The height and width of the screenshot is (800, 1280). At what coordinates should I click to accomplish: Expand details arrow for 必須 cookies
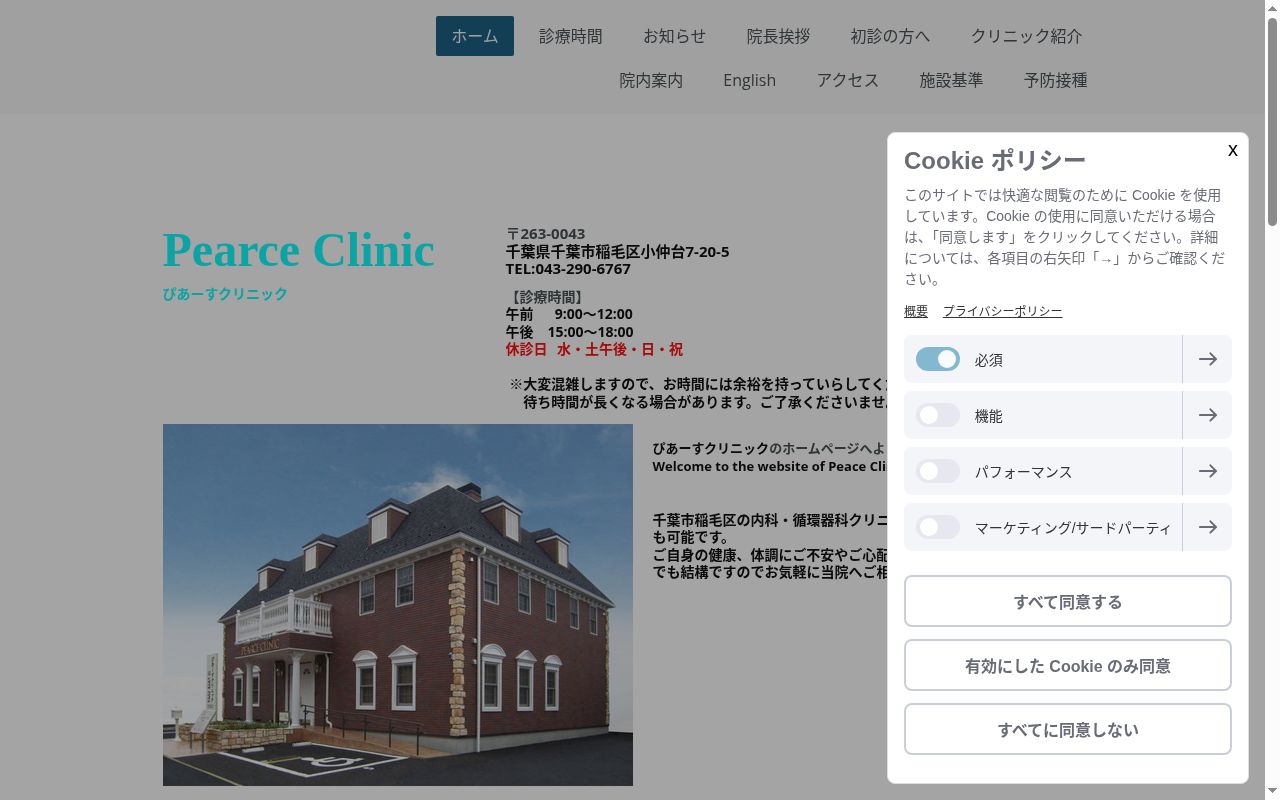pyautogui.click(x=1207, y=359)
